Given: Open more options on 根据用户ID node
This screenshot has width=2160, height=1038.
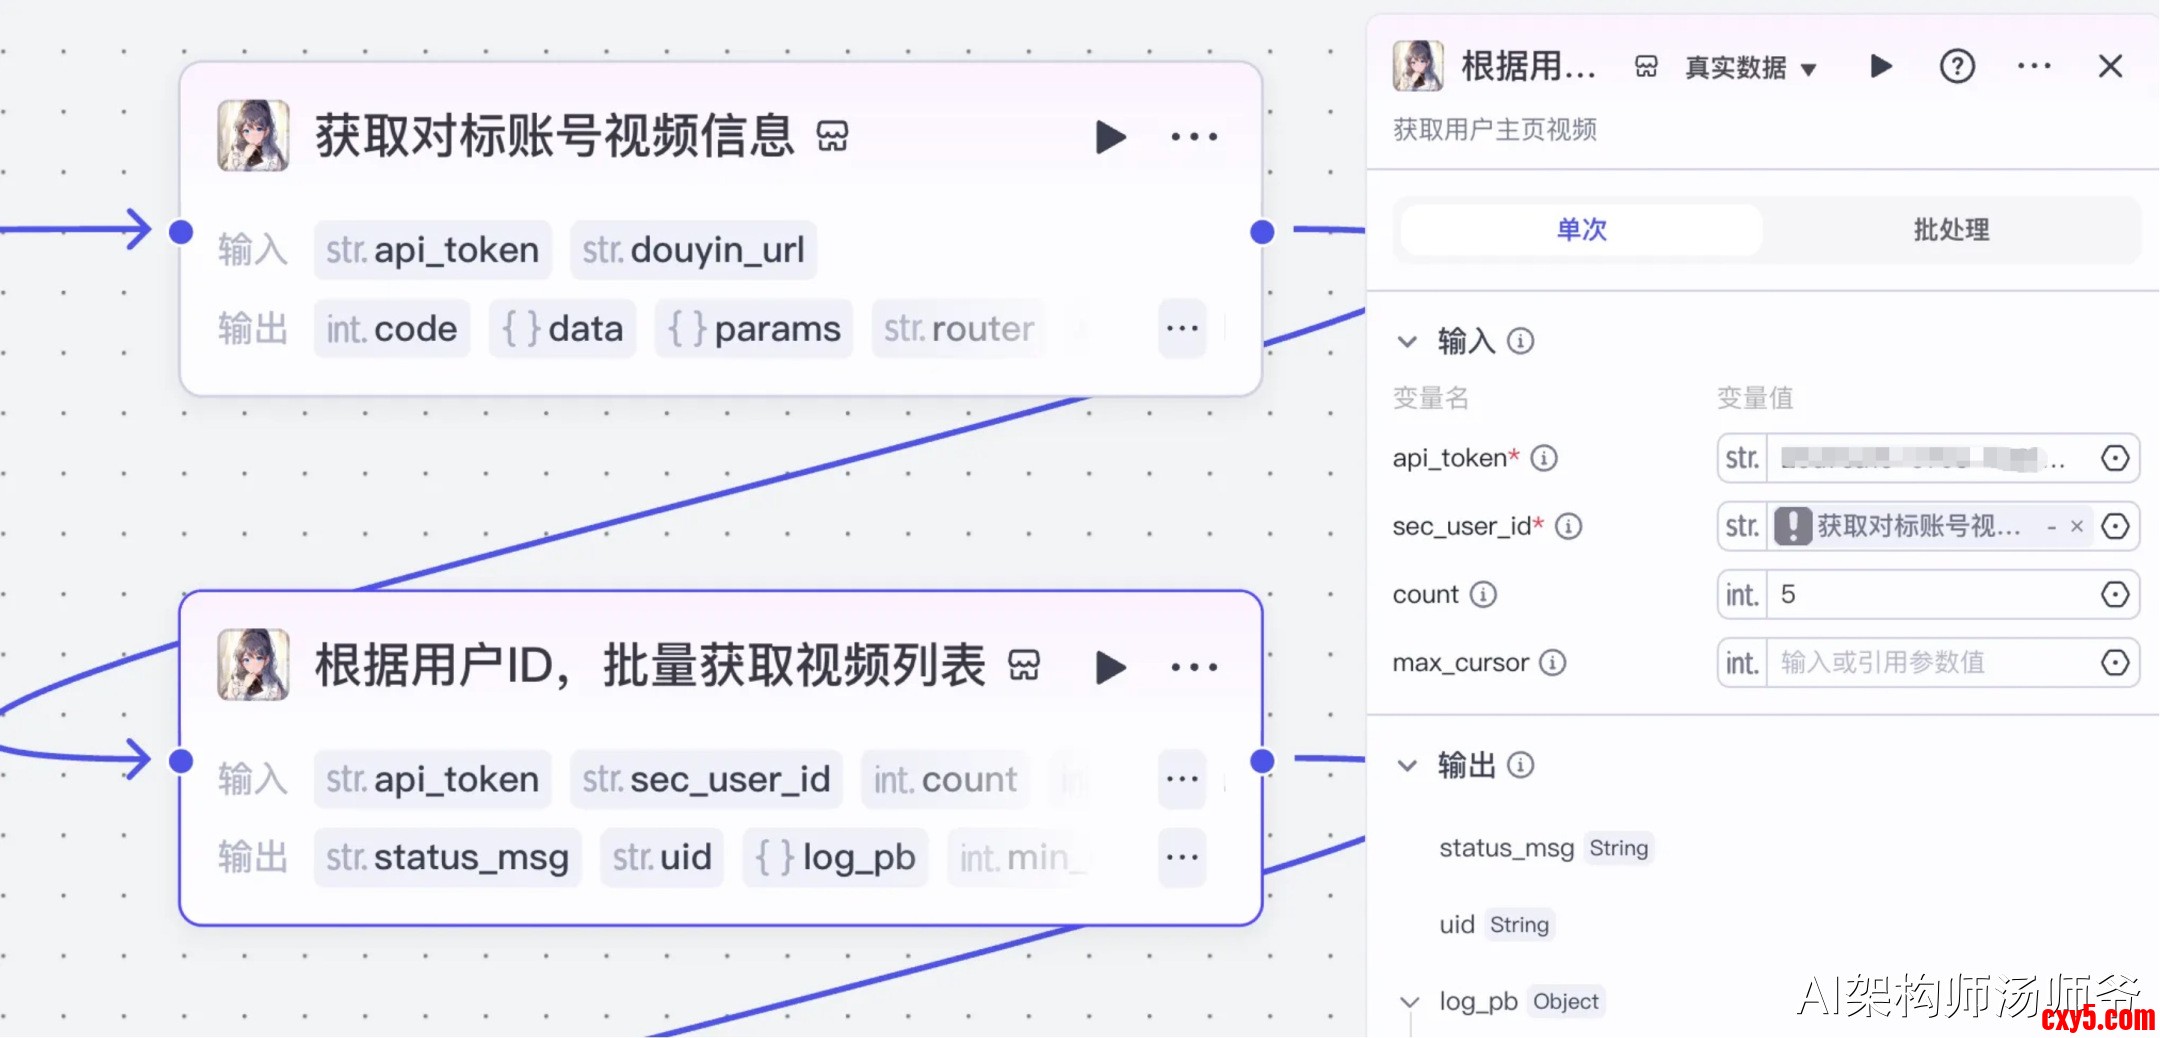Looking at the screenshot, I should coord(1194,667).
